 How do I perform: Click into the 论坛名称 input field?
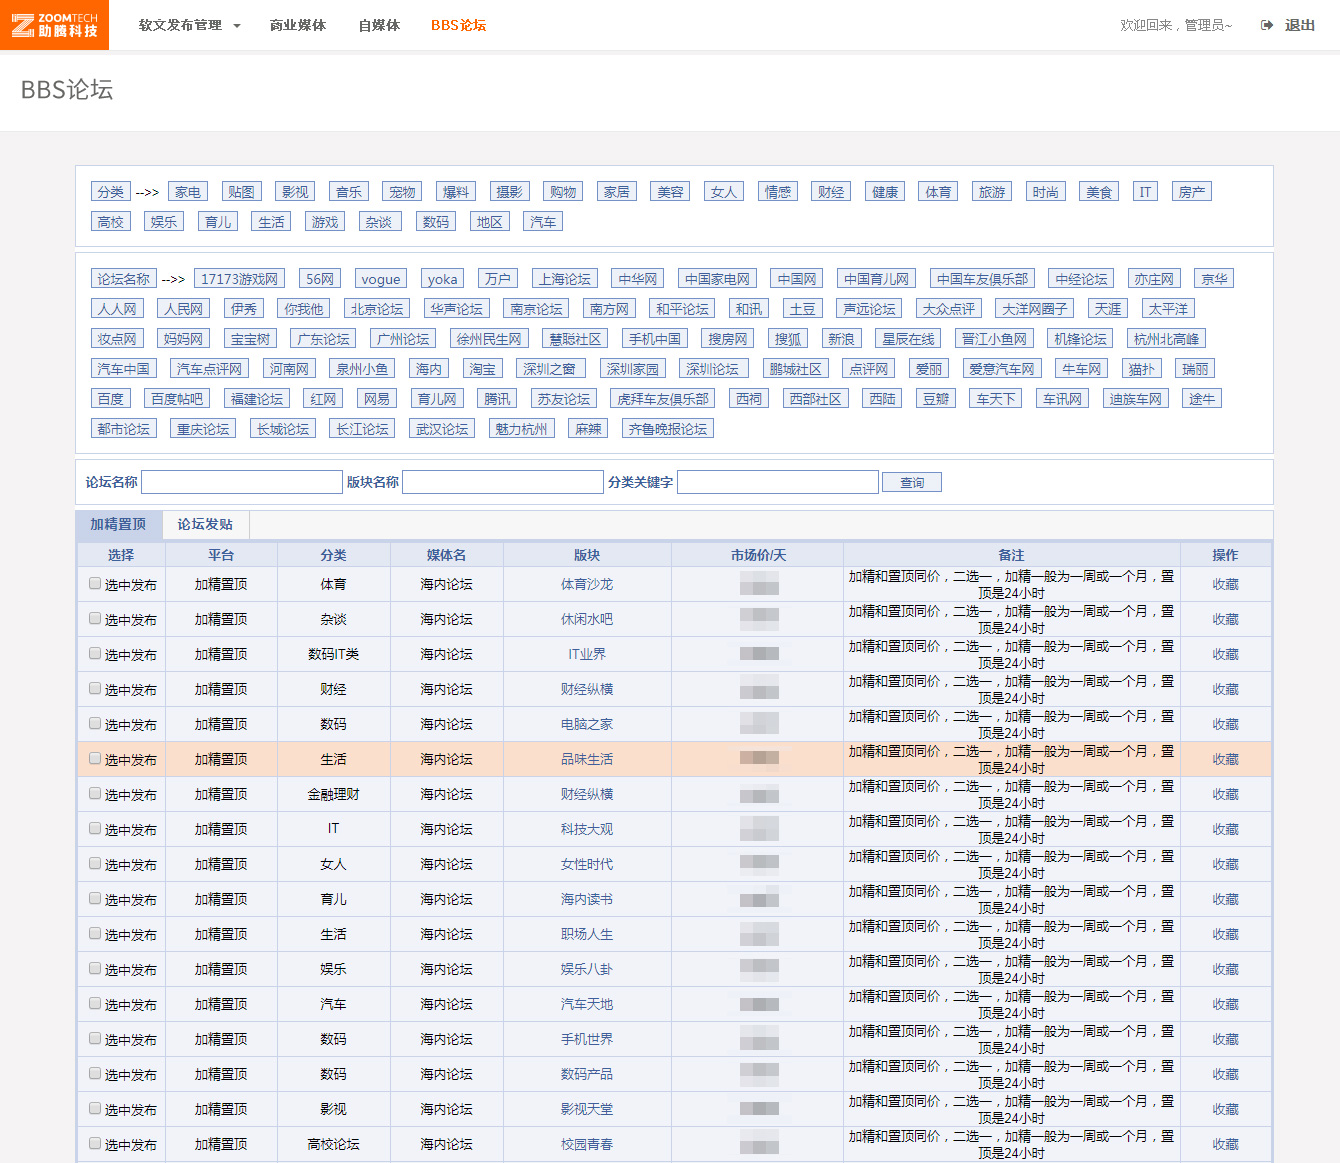(x=242, y=482)
